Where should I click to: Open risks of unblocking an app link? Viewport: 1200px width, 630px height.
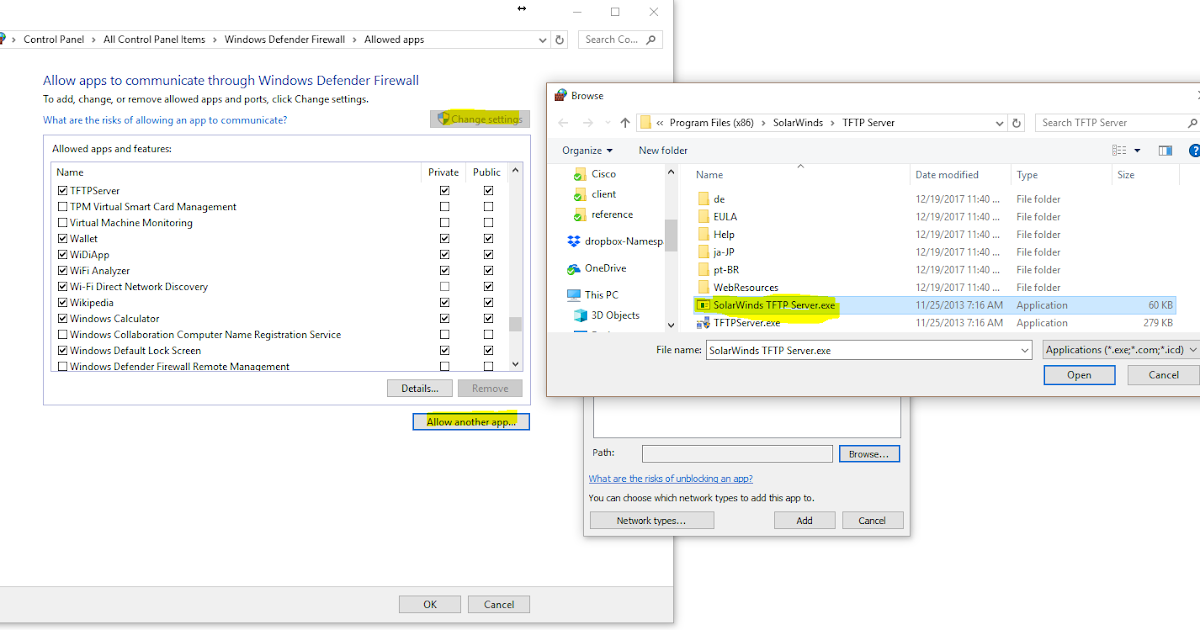click(x=669, y=478)
